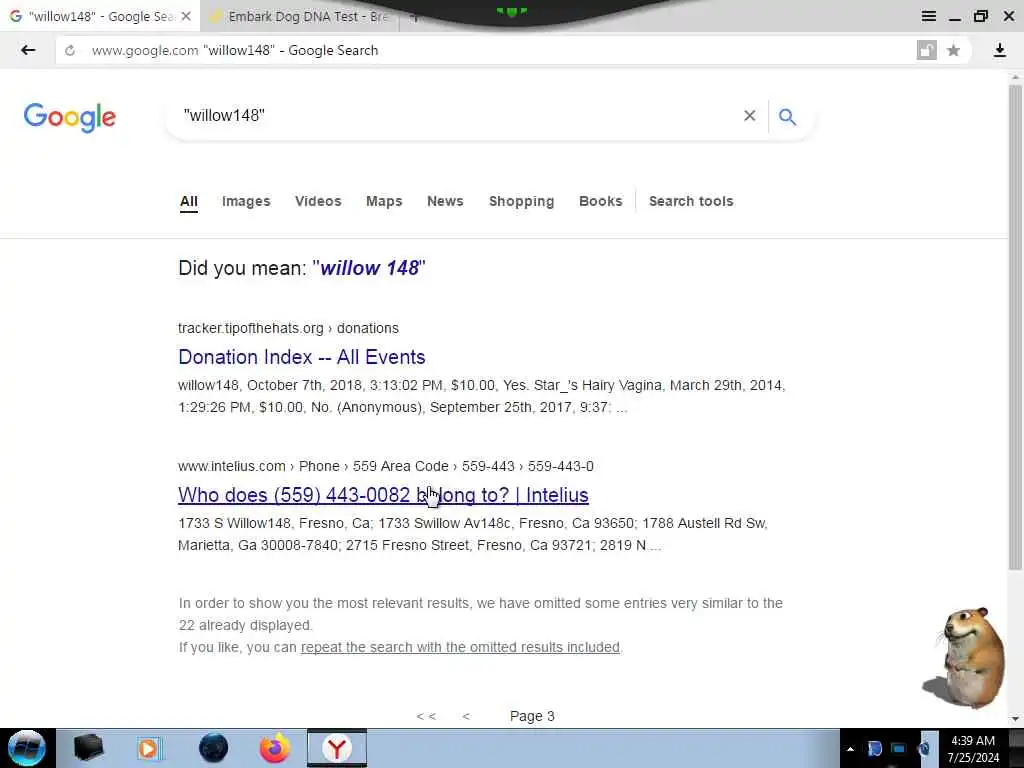Switch to Videos results
This screenshot has height=768, width=1024.
tap(318, 201)
